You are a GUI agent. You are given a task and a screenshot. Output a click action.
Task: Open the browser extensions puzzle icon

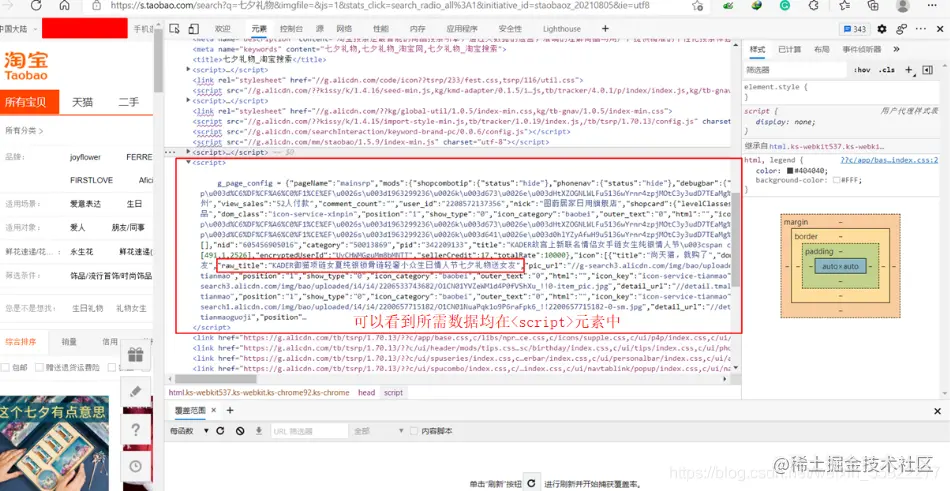(x=814, y=5)
